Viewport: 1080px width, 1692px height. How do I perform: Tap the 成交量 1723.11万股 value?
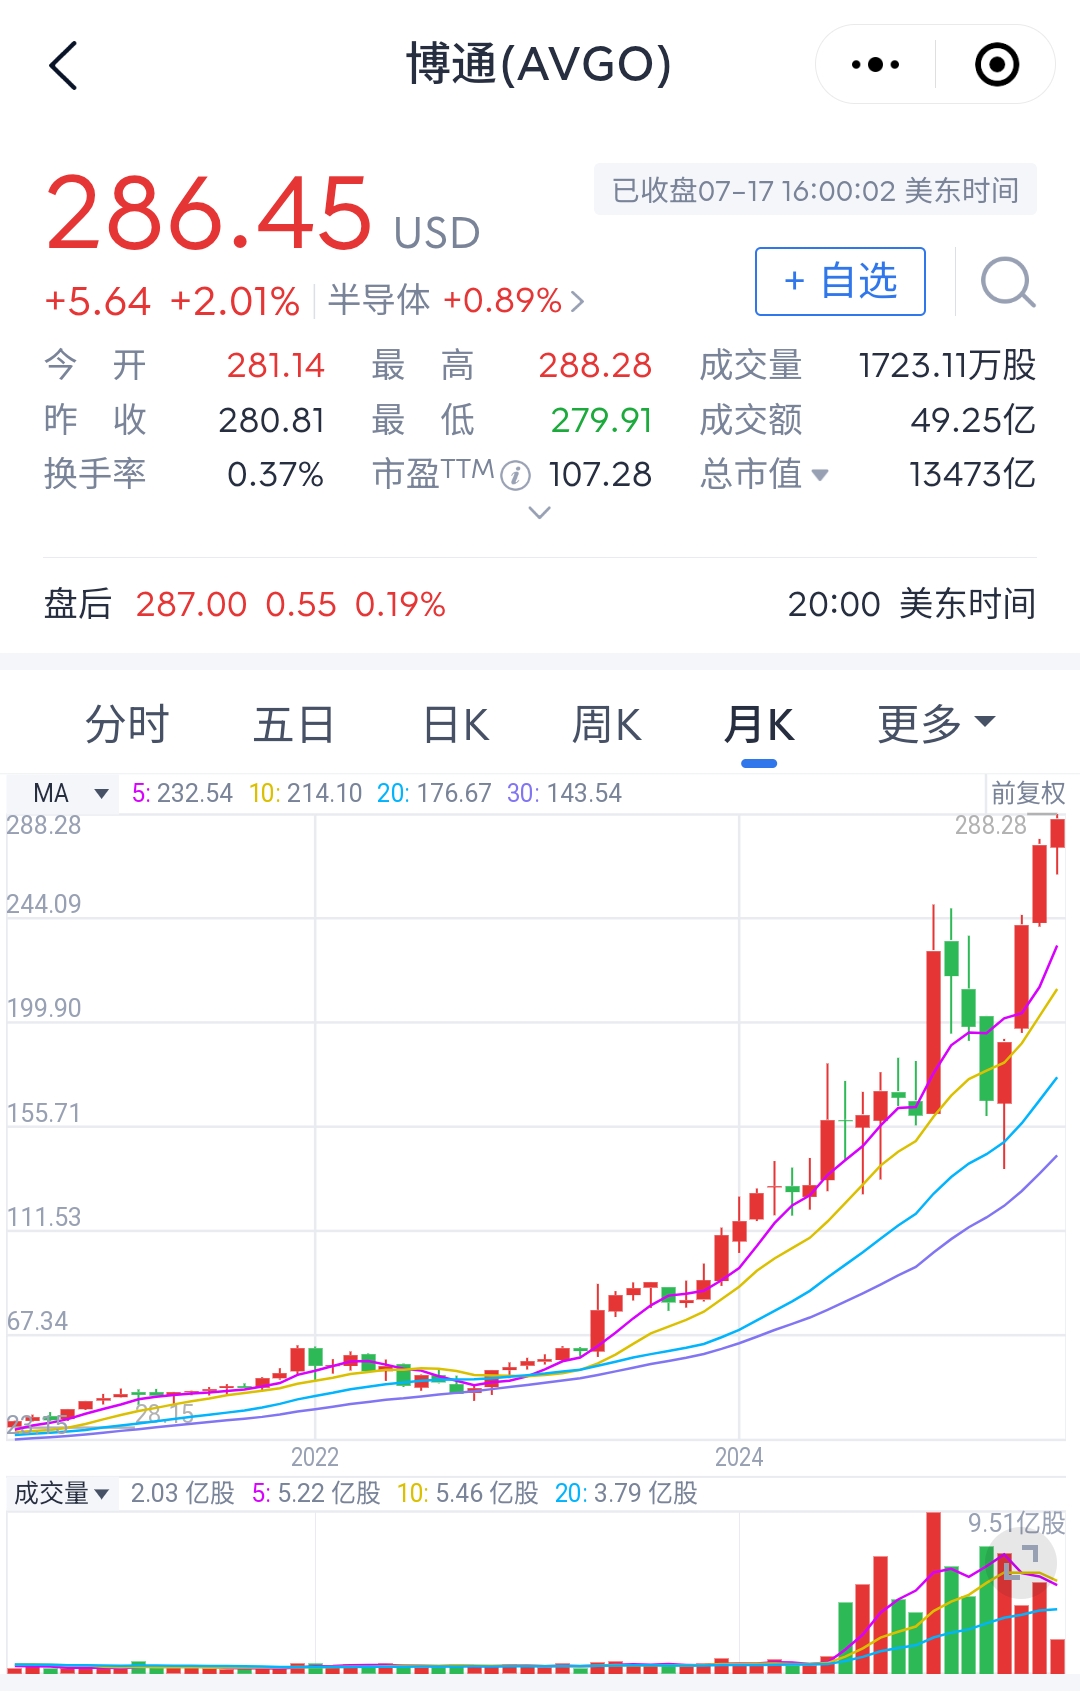tap(947, 366)
